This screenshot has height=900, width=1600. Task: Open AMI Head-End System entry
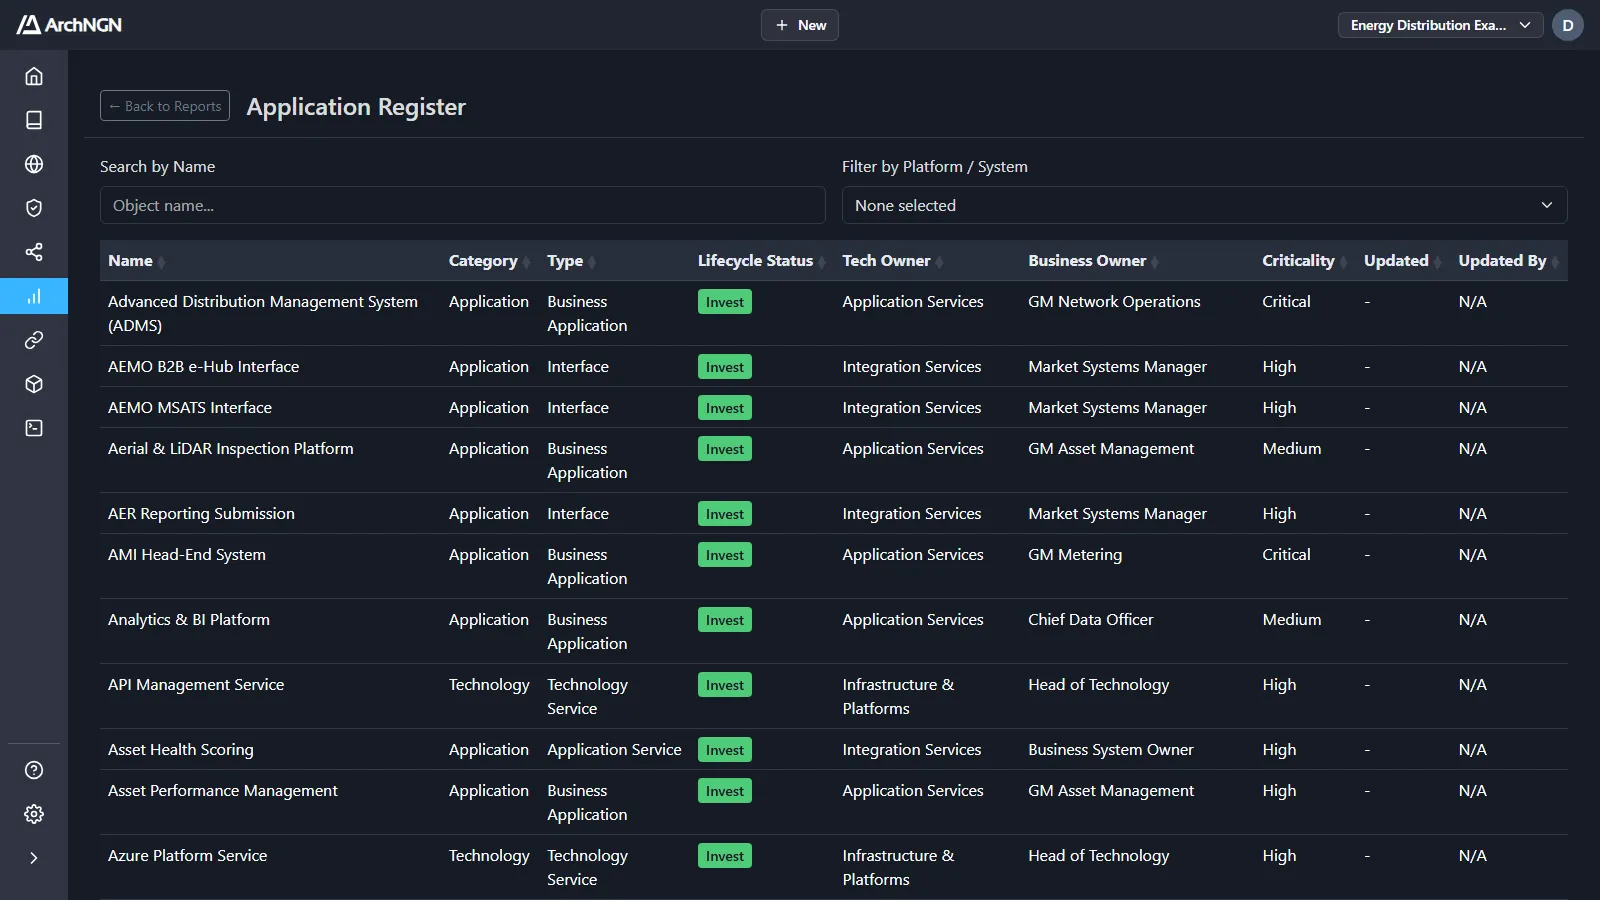click(187, 555)
